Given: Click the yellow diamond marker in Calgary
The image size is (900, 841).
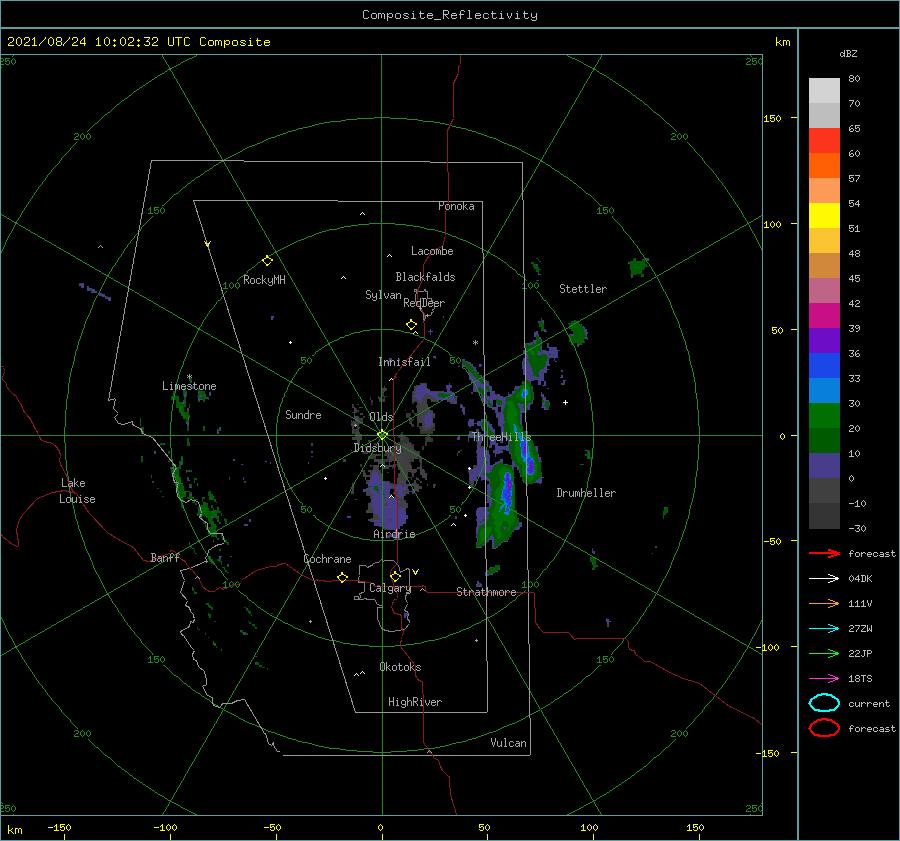Looking at the screenshot, I should coord(395,576).
